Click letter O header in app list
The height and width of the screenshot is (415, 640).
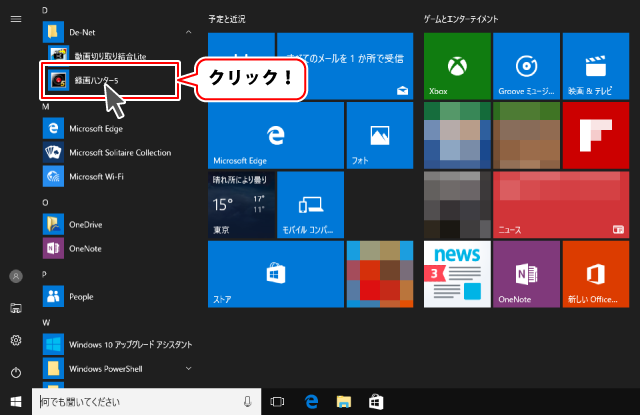click(x=45, y=202)
